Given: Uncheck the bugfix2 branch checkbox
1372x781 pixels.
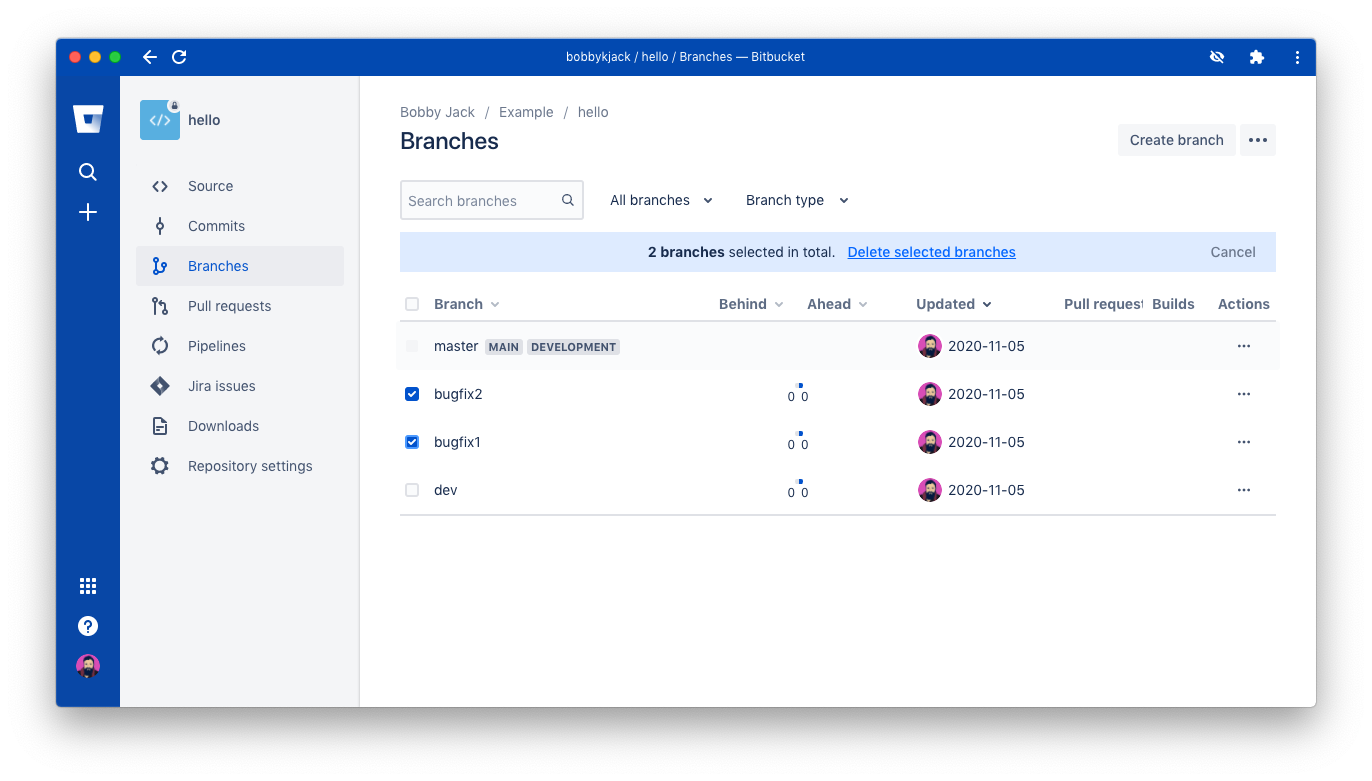Looking at the screenshot, I should click(412, 393).
